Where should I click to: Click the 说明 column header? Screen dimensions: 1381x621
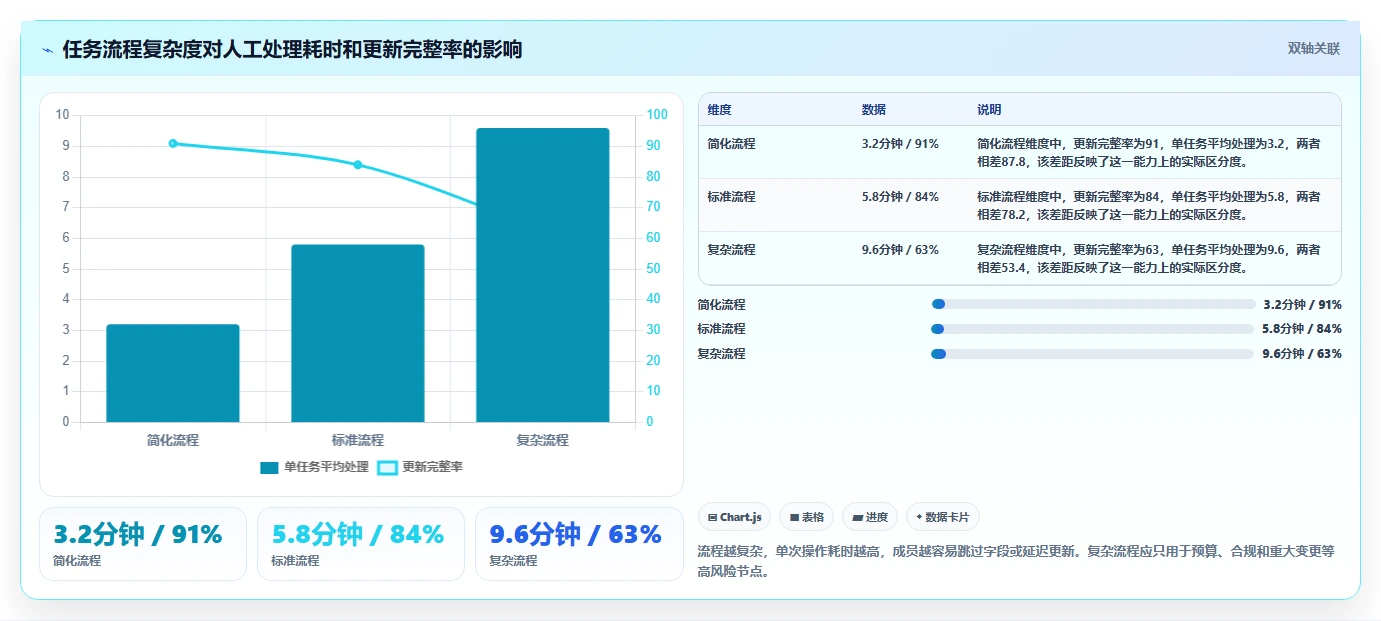989,110
